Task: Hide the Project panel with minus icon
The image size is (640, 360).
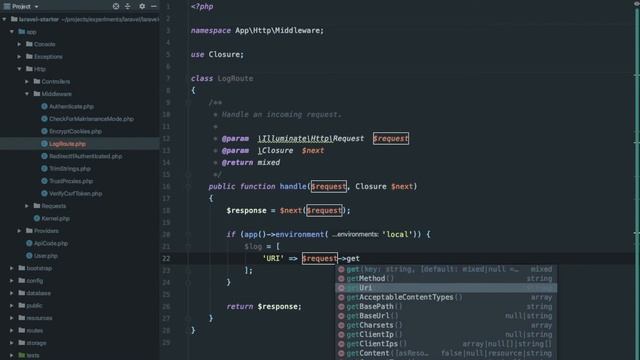Action: coord(153,6)
